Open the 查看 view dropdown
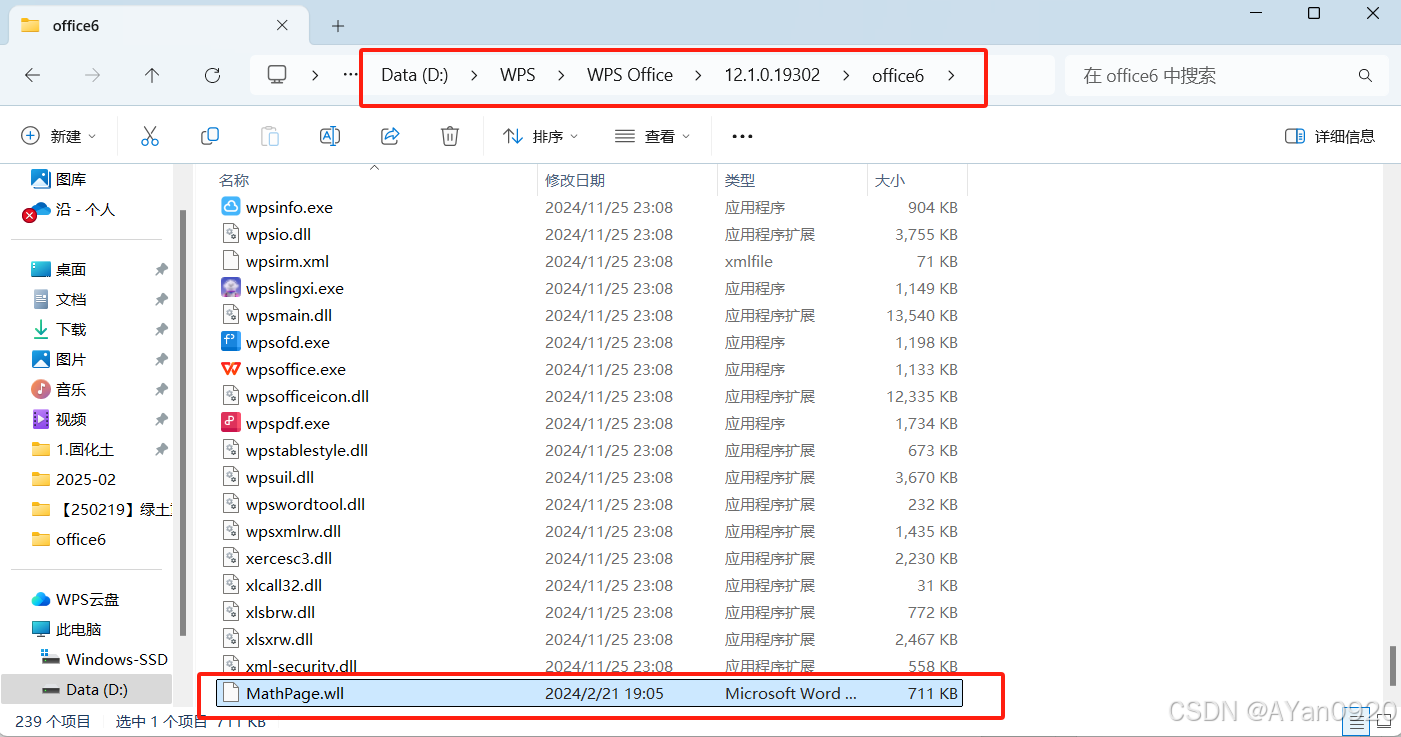The height and width of the screenshot is (737, 1401). [653, 136]
